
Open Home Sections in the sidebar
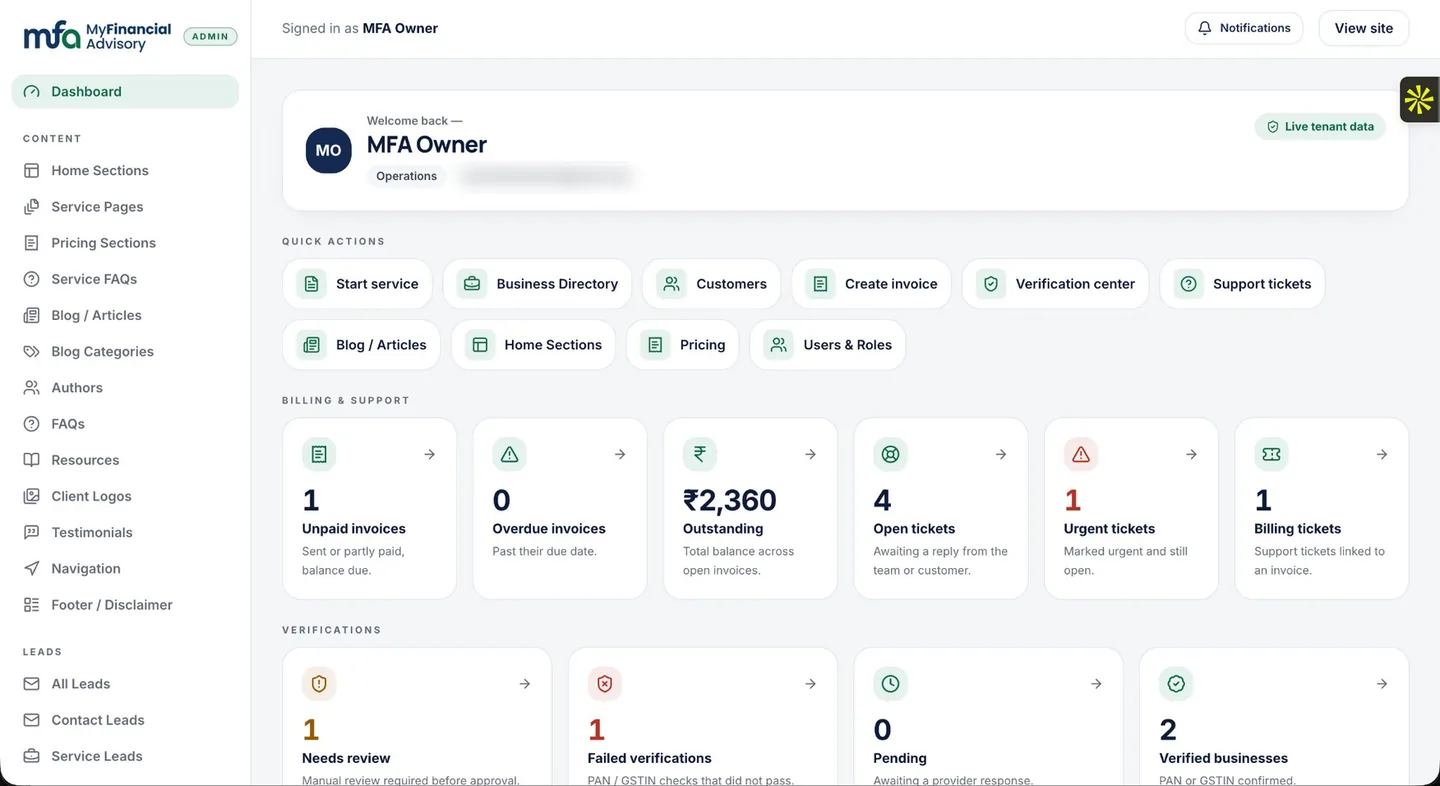point(125,170)
